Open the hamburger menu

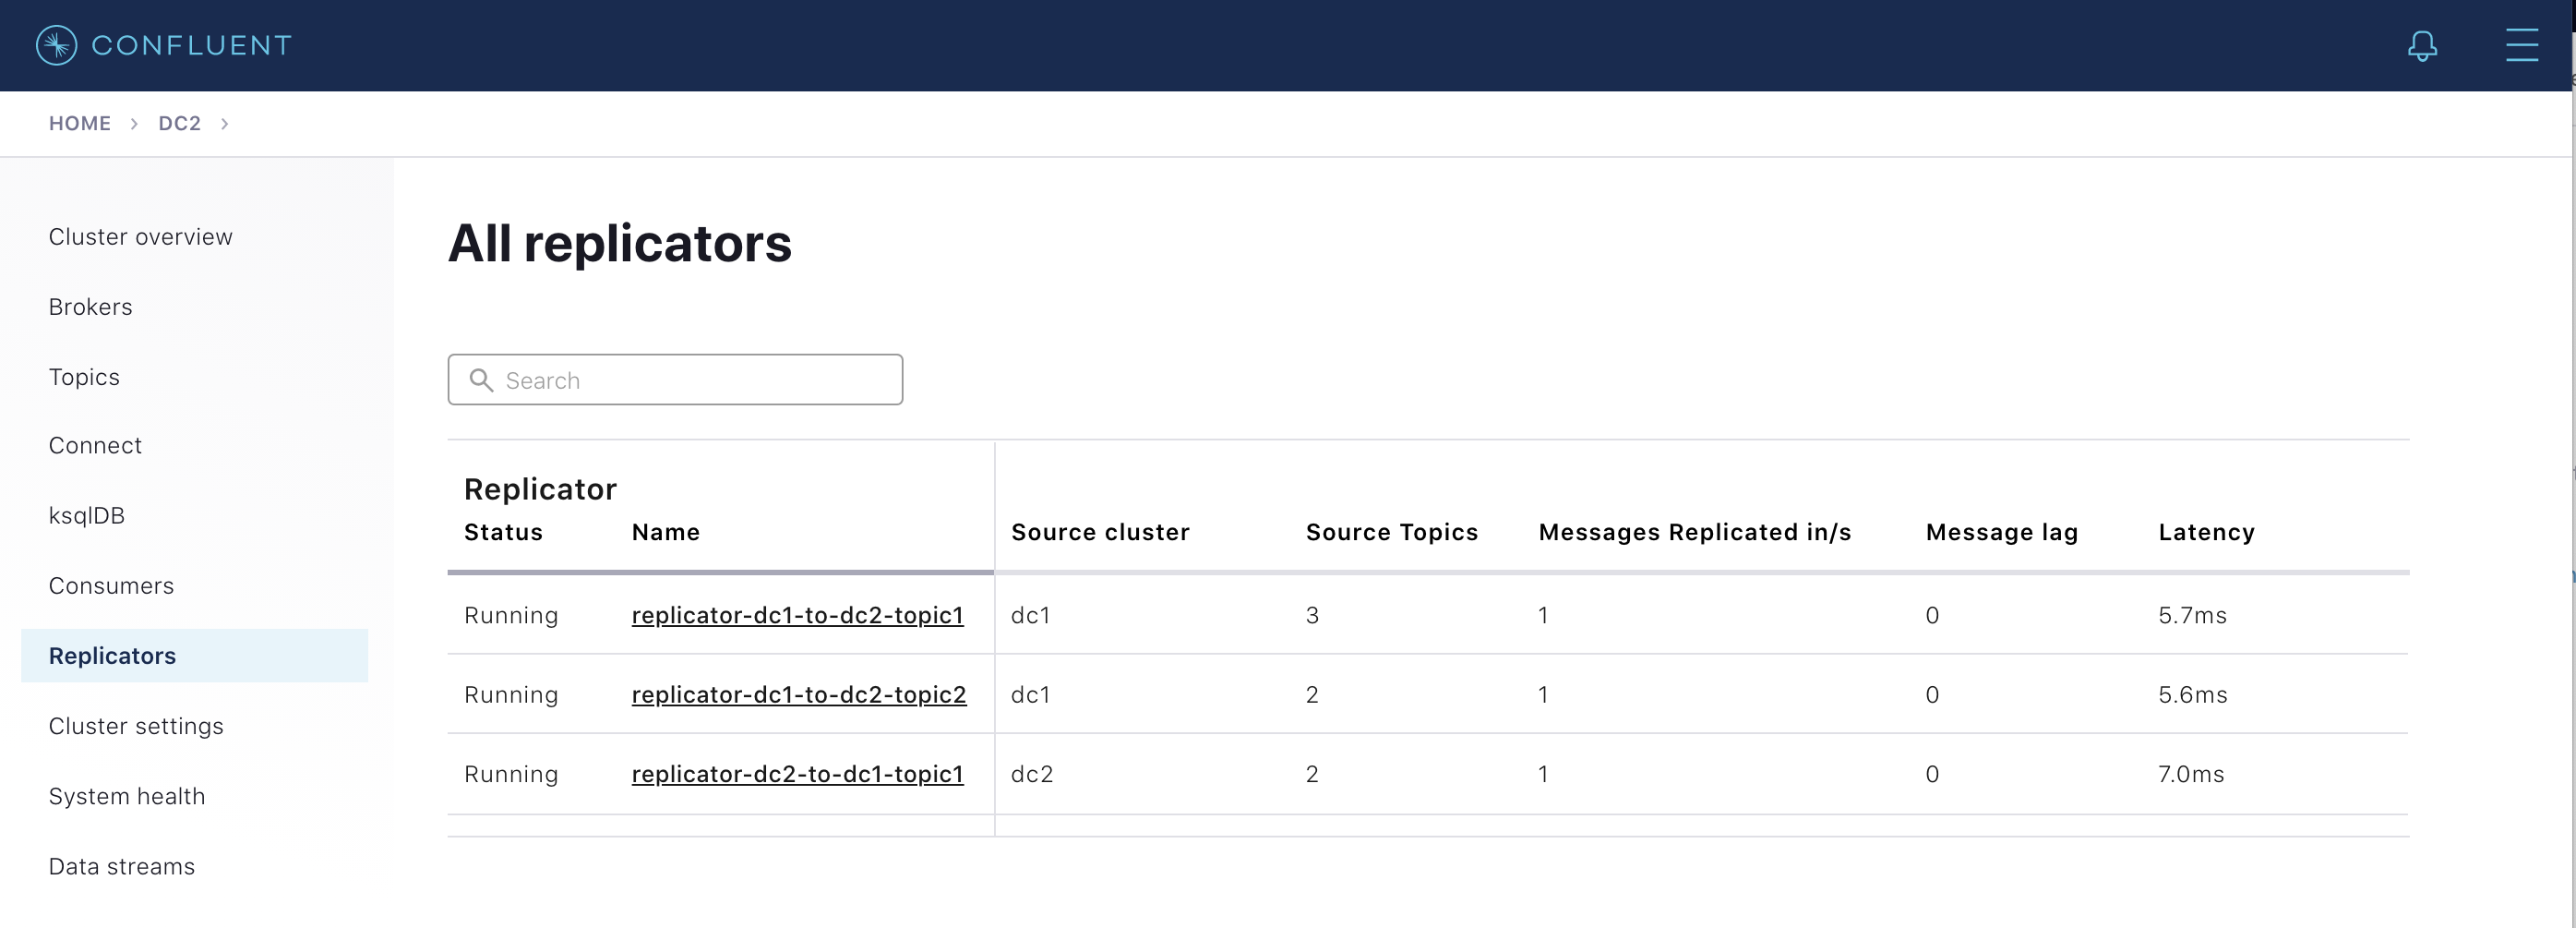tap(2521, 45)
